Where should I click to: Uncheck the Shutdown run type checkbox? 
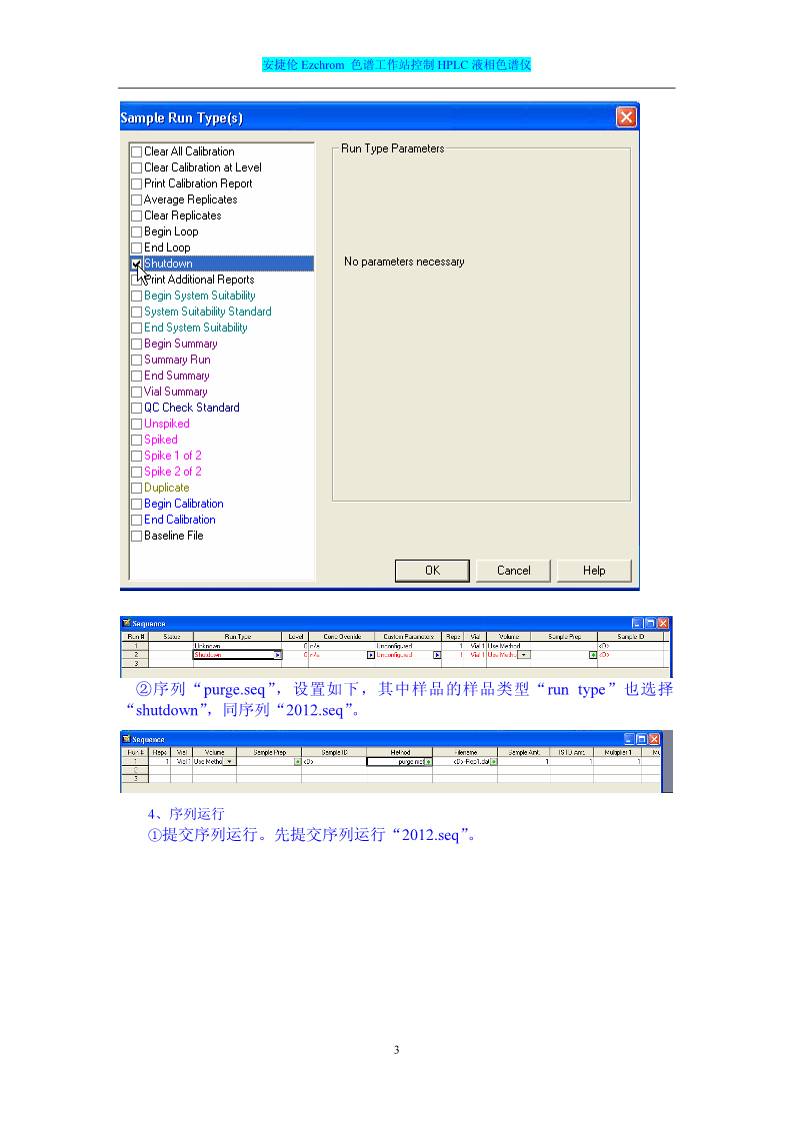pos(136,264)
